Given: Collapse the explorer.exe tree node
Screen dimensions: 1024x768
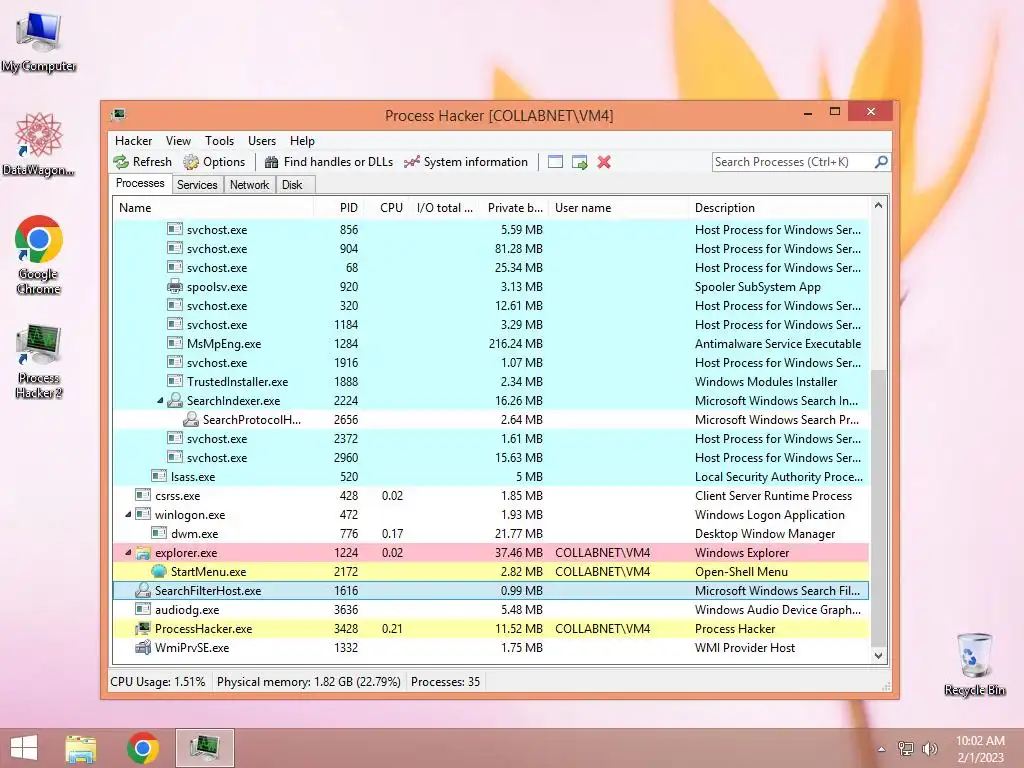Looking at the screenshot, I should (x=128, y=552).
